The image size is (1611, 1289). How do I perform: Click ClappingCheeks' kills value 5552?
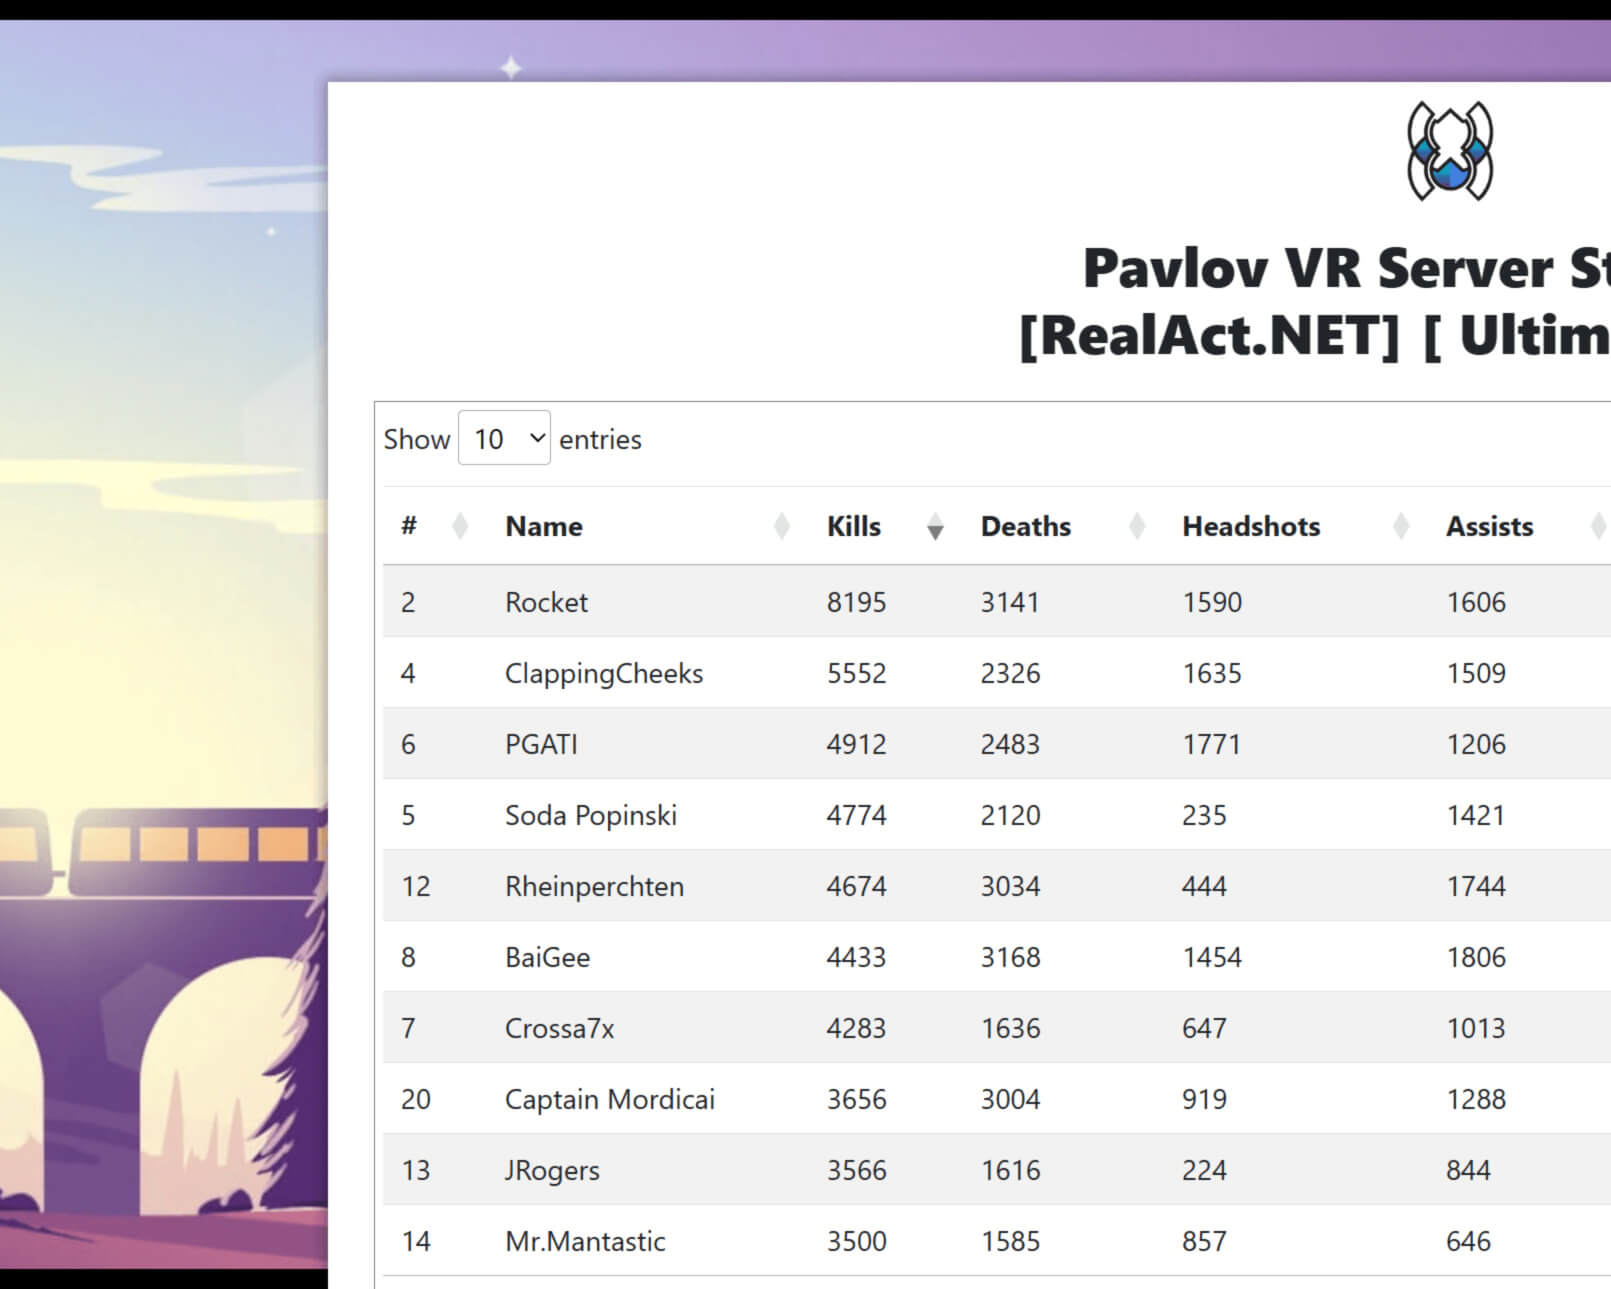point(856,673)
